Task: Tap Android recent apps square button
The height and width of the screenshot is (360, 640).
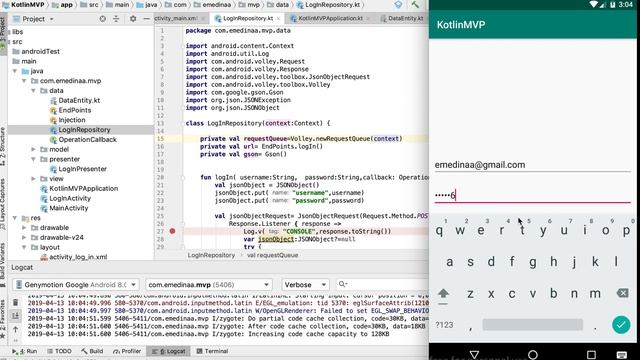Action: pos(591,354)
